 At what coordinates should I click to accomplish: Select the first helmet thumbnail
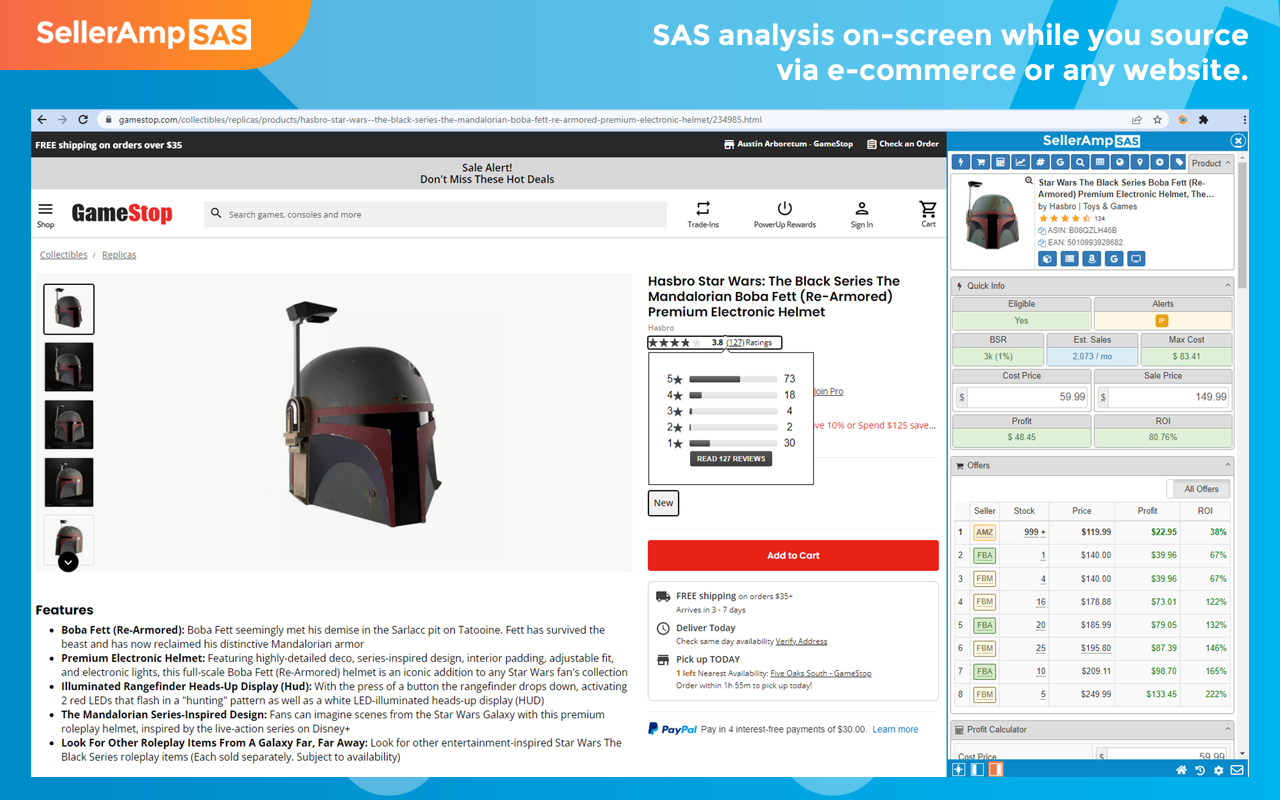[69, 309]
